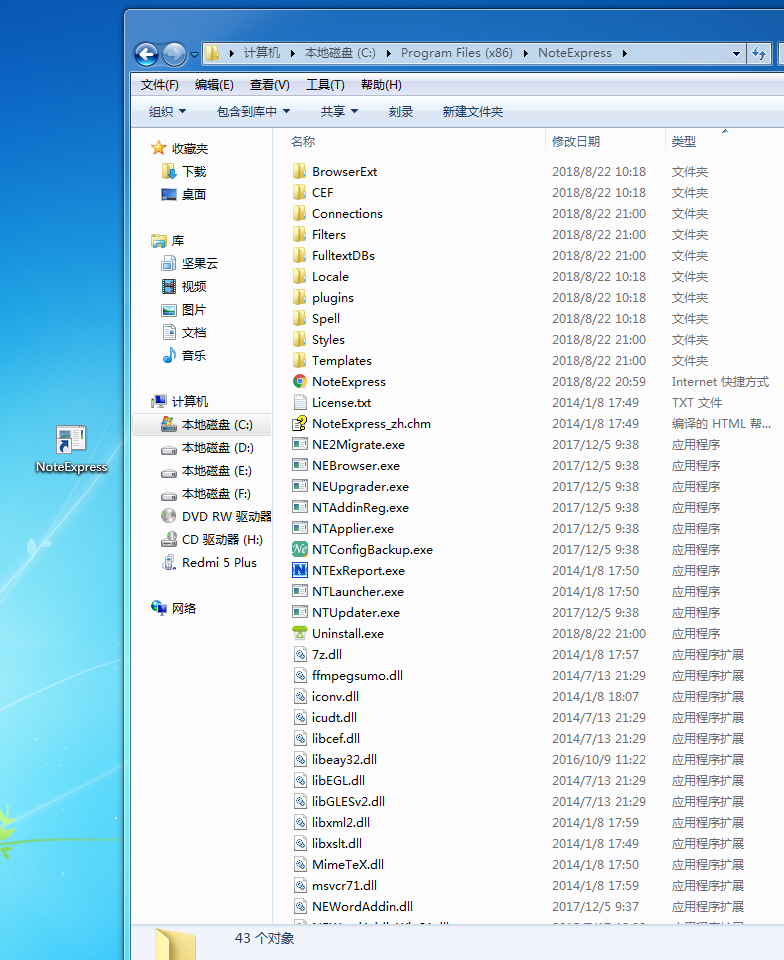Select 本地磁盘 (D:) drive
This screenshot has height=960, width=784.
point(207,448)
